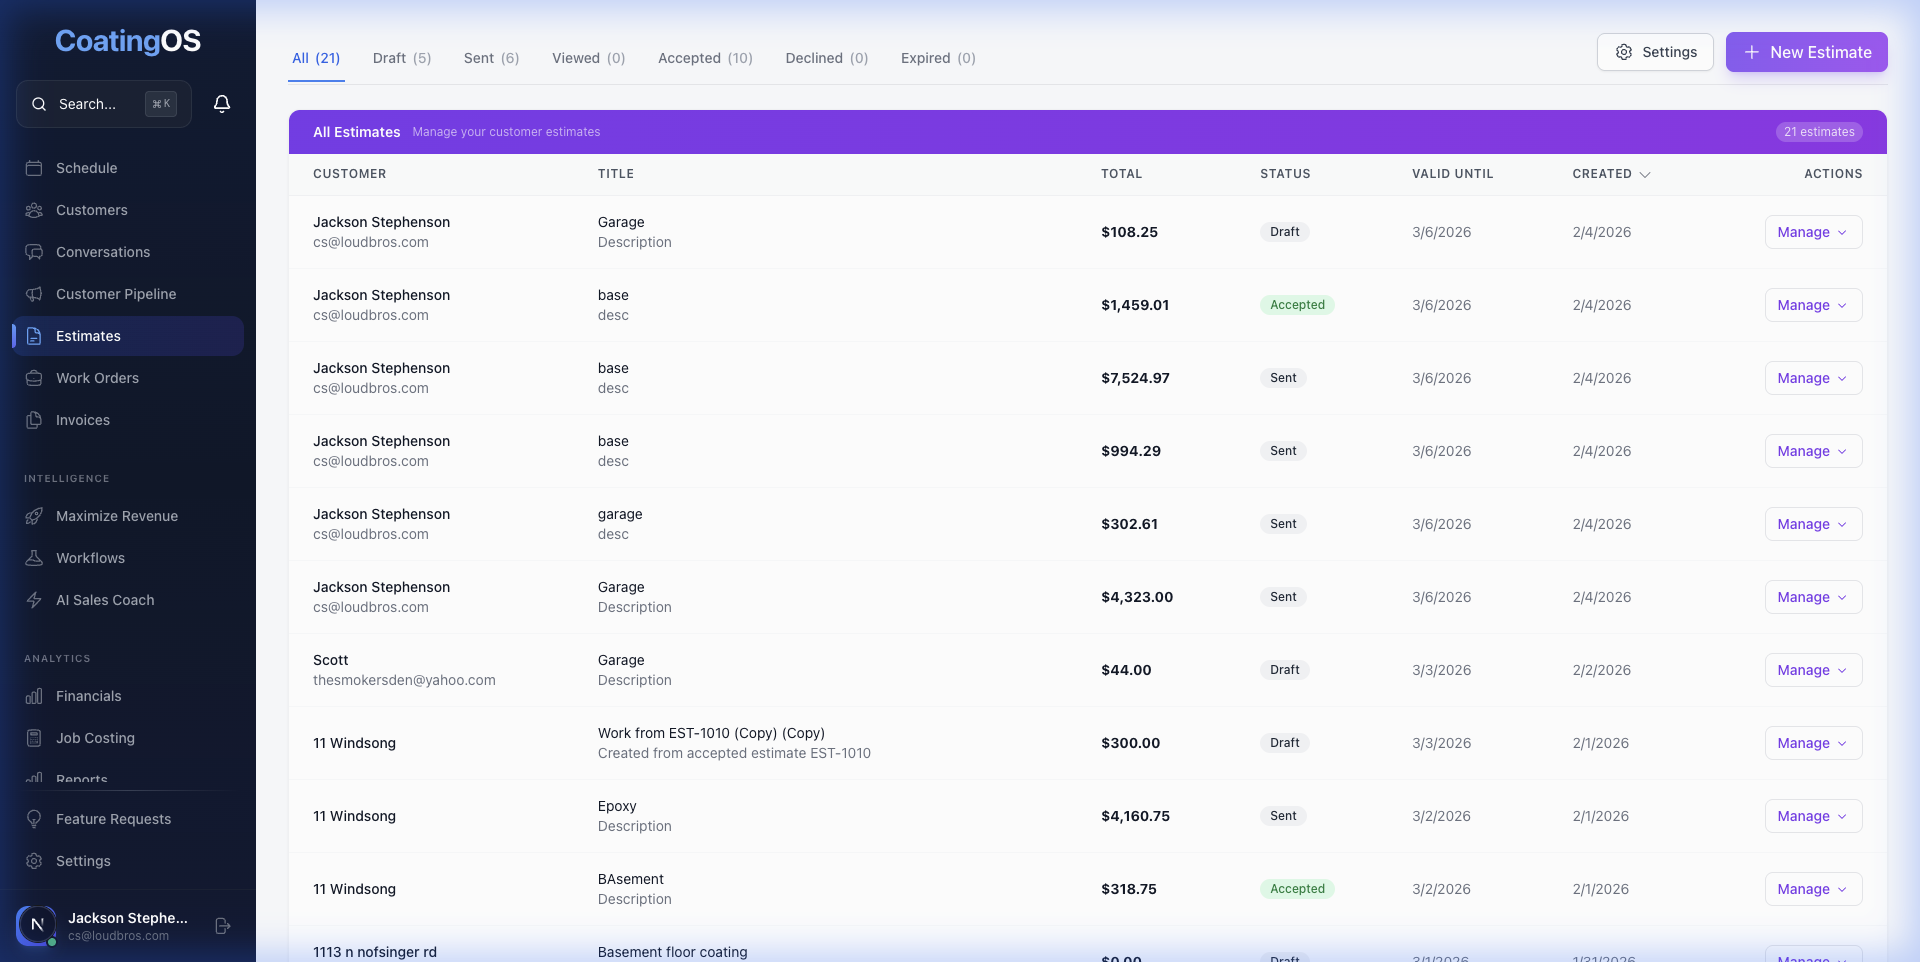1920x962 pixels.
Task: Sort estimates by the Created column chevron
Action: click(1645, 174)
